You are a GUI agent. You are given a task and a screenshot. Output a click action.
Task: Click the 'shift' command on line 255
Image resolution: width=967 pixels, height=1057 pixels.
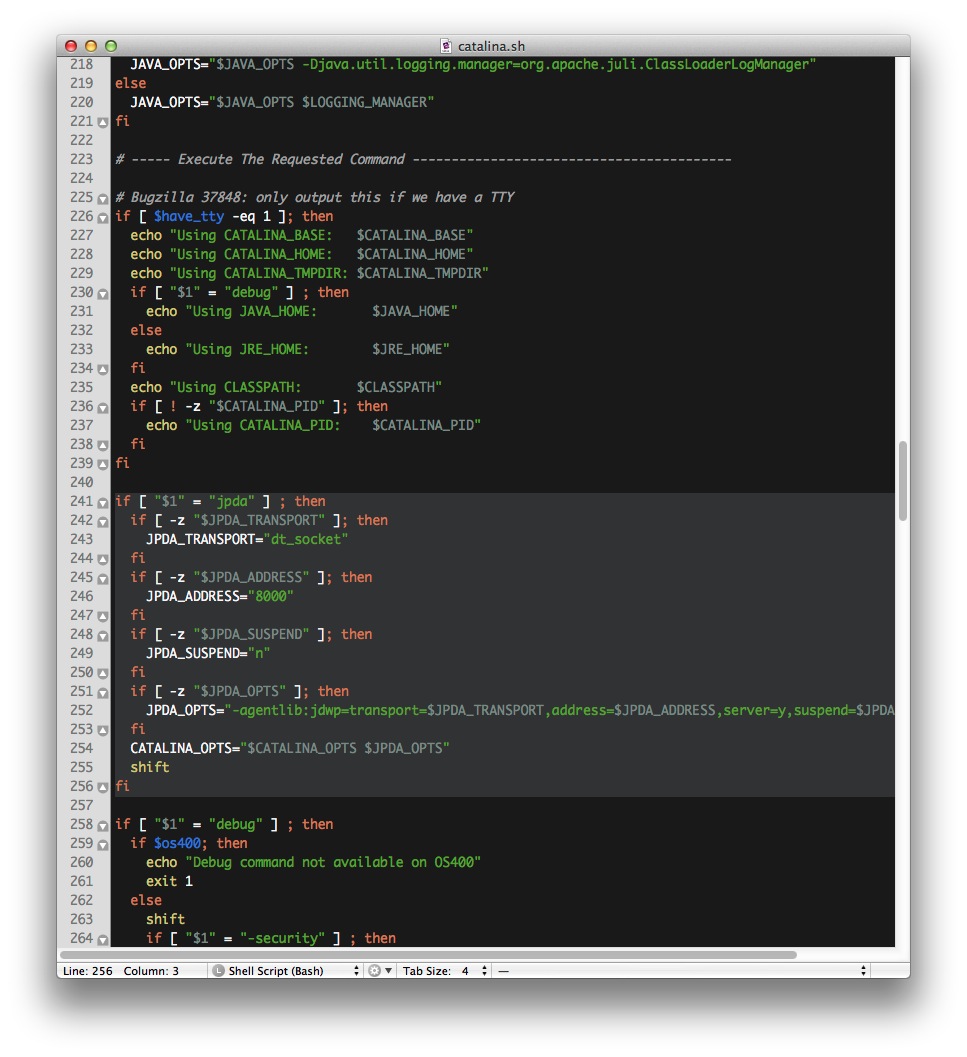(x=150, y=767)
